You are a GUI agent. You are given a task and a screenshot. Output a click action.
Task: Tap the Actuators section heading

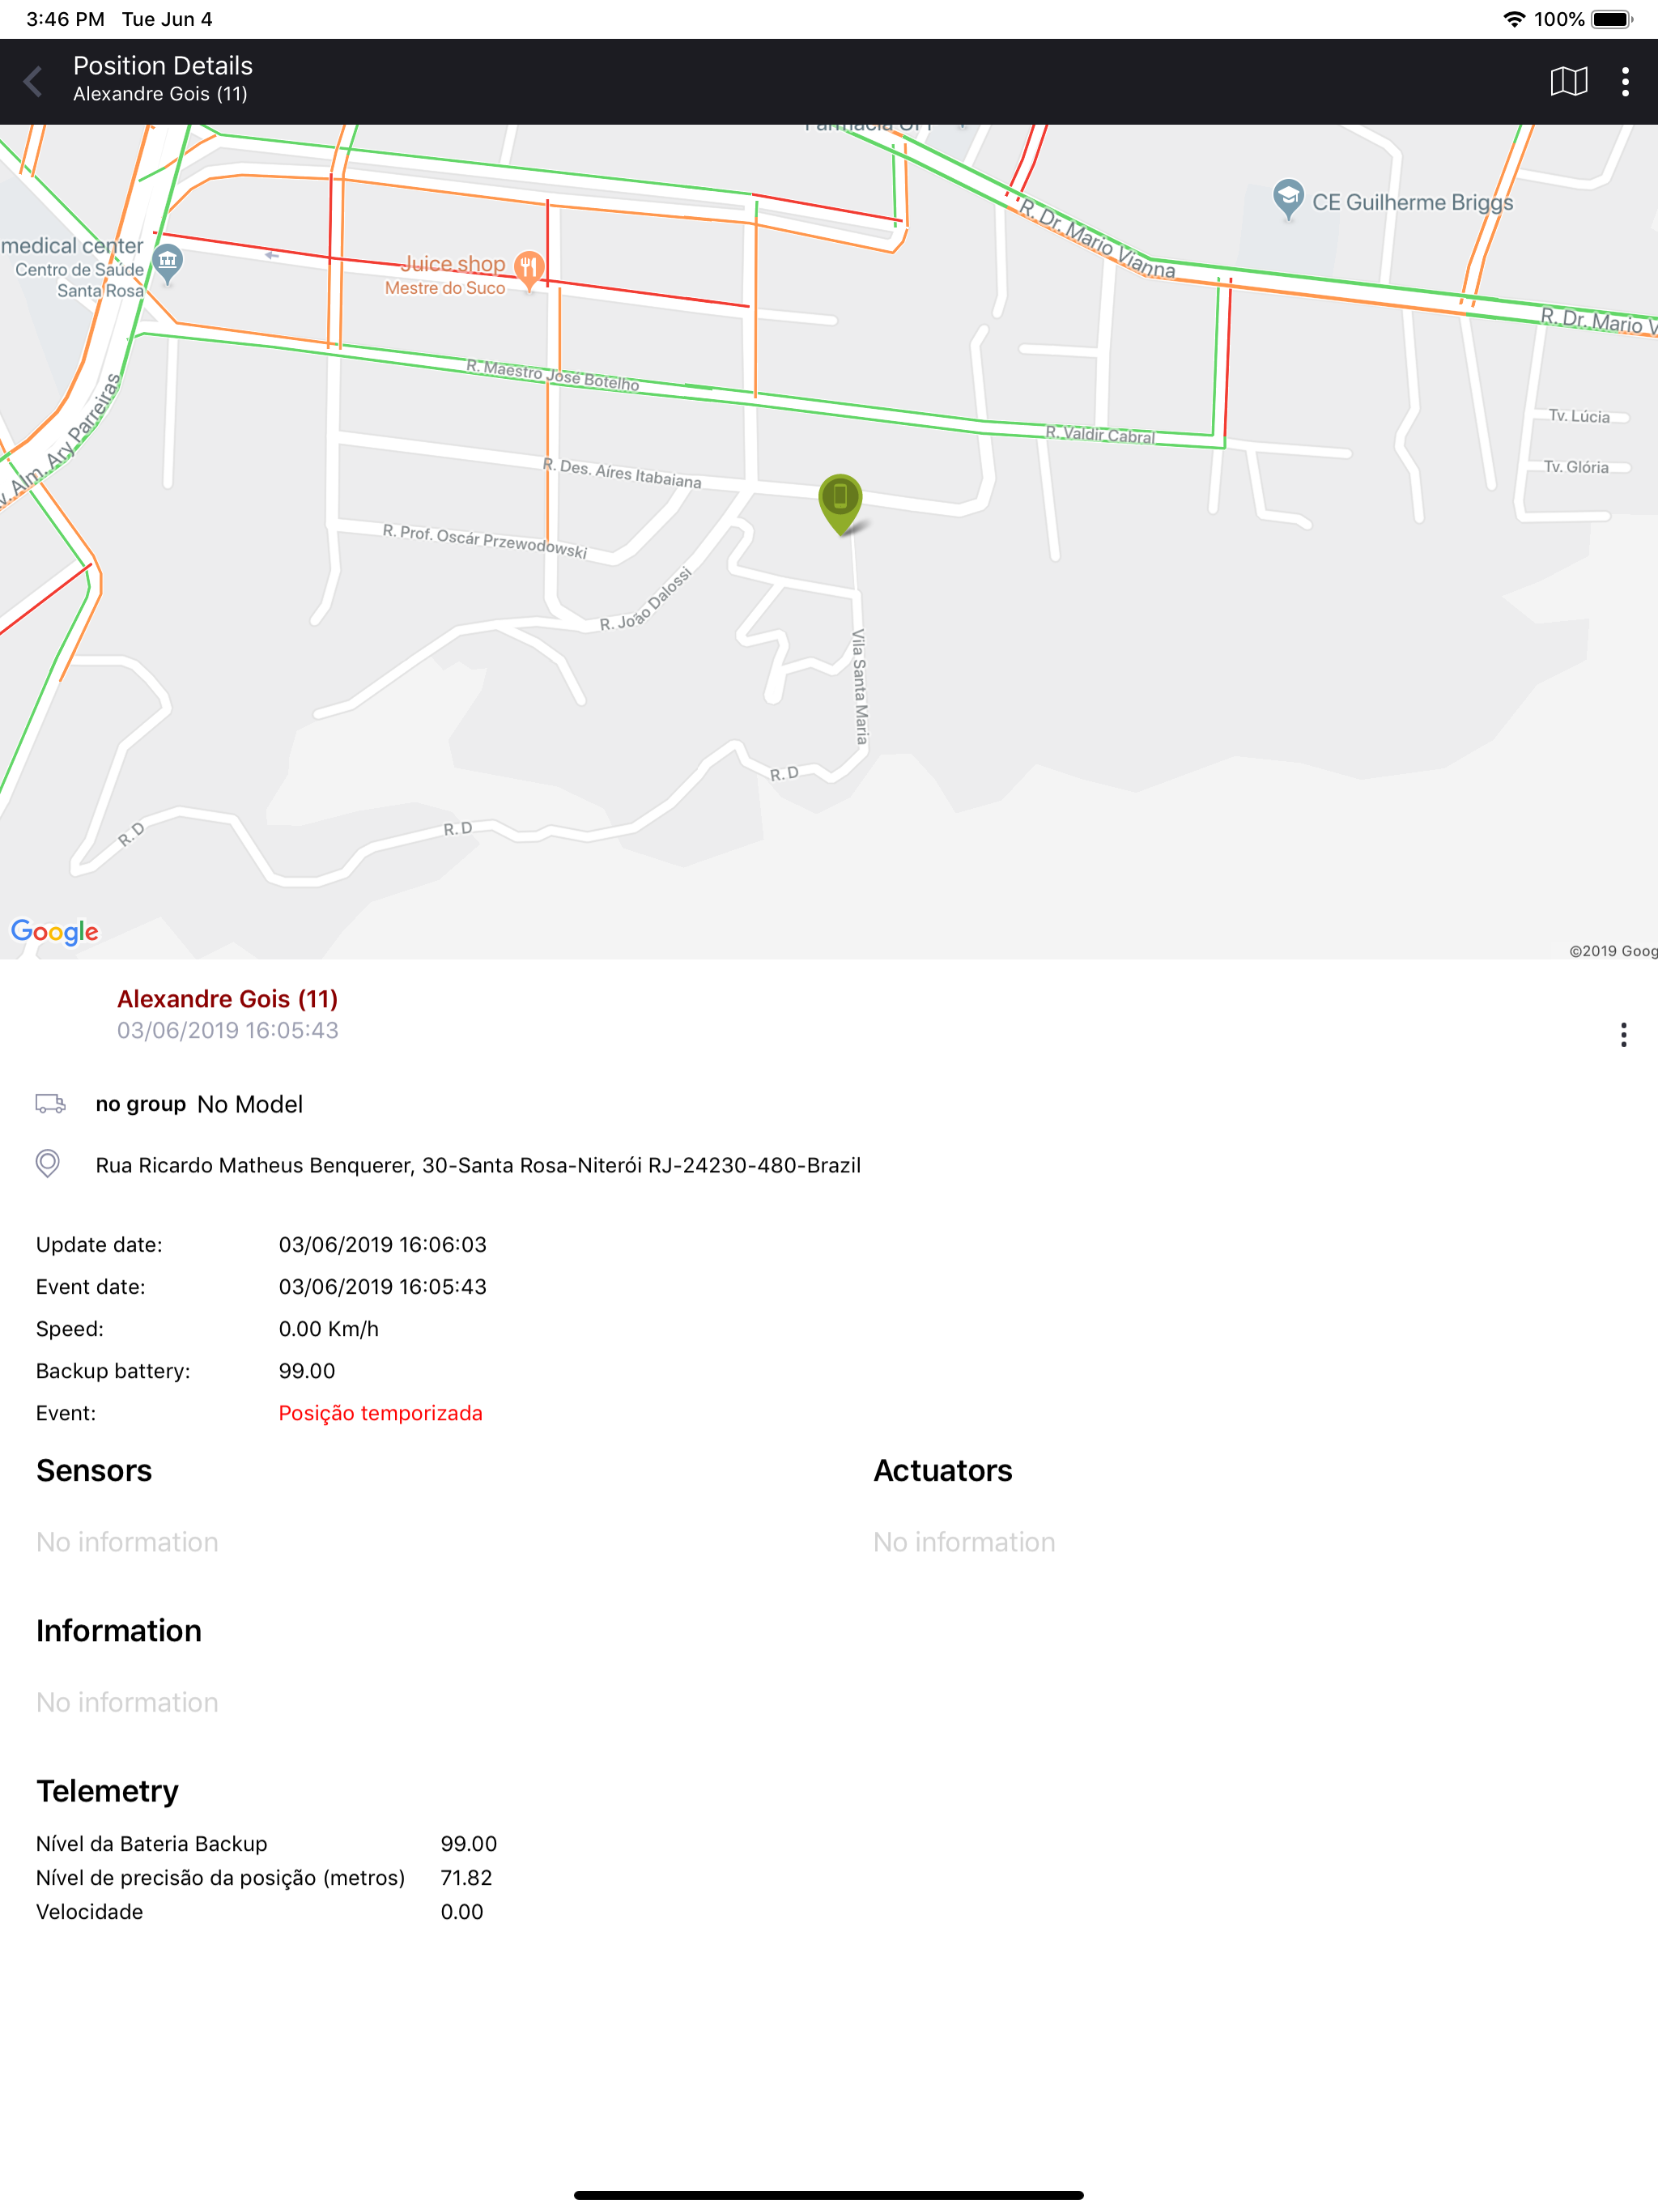pyautogui.click(x=942, y=1470)
